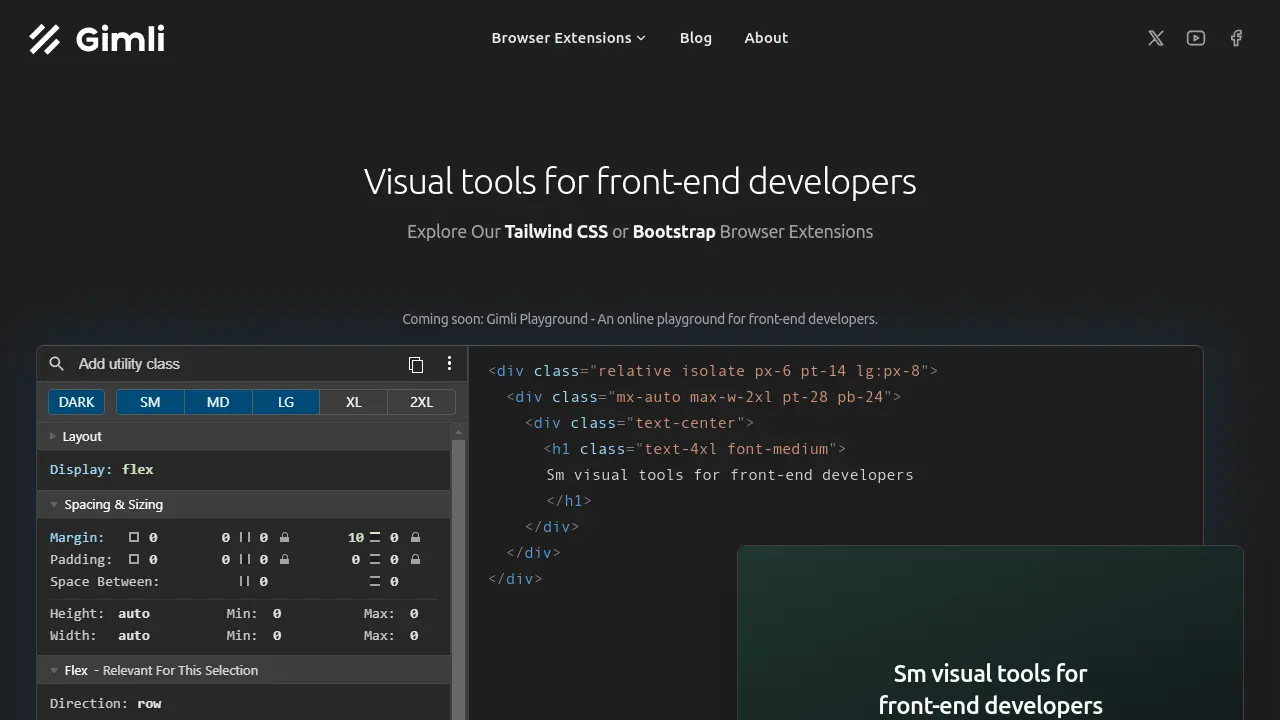Toggle the Margin horizontal lock

click(x=284, y=537)
